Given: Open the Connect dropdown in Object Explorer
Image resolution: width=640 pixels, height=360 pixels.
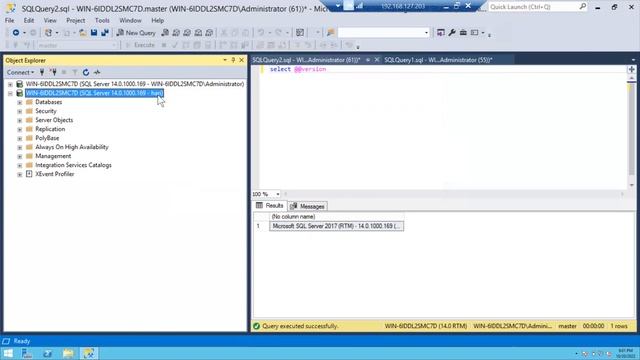Looking at the screenshot, I should coord(20,72).
